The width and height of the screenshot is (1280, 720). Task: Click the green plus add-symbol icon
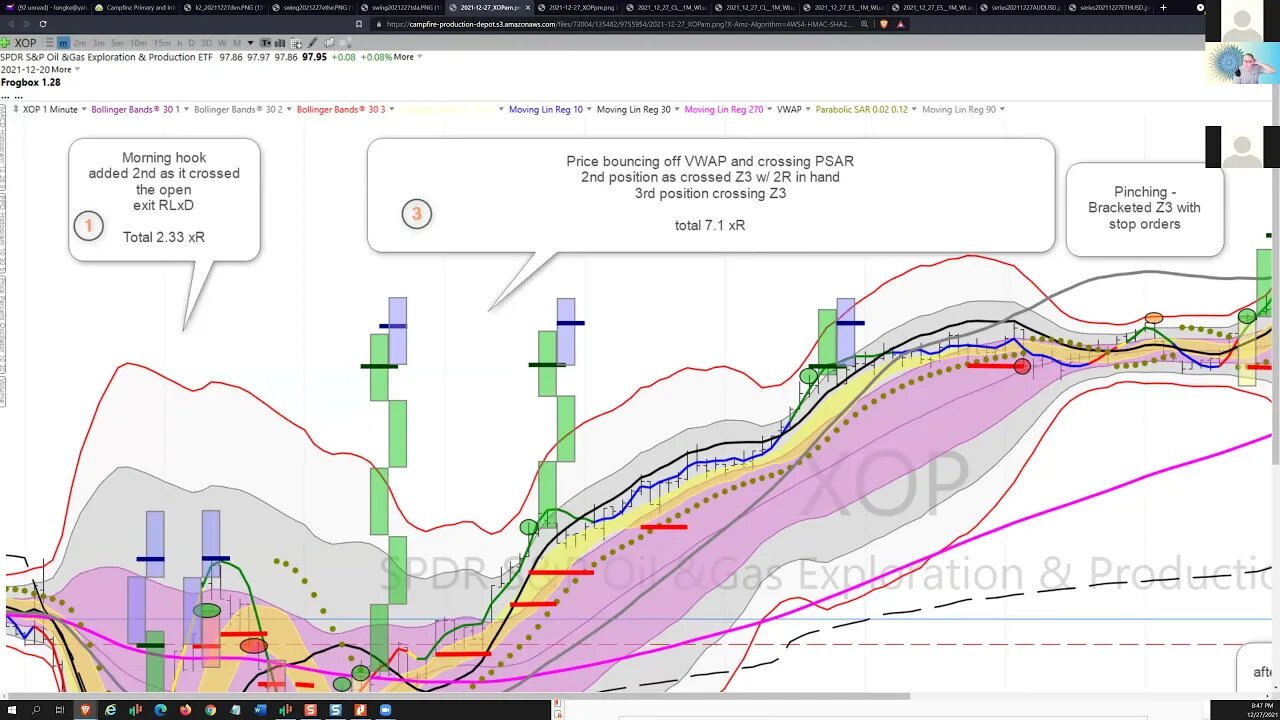coord(6,43)
